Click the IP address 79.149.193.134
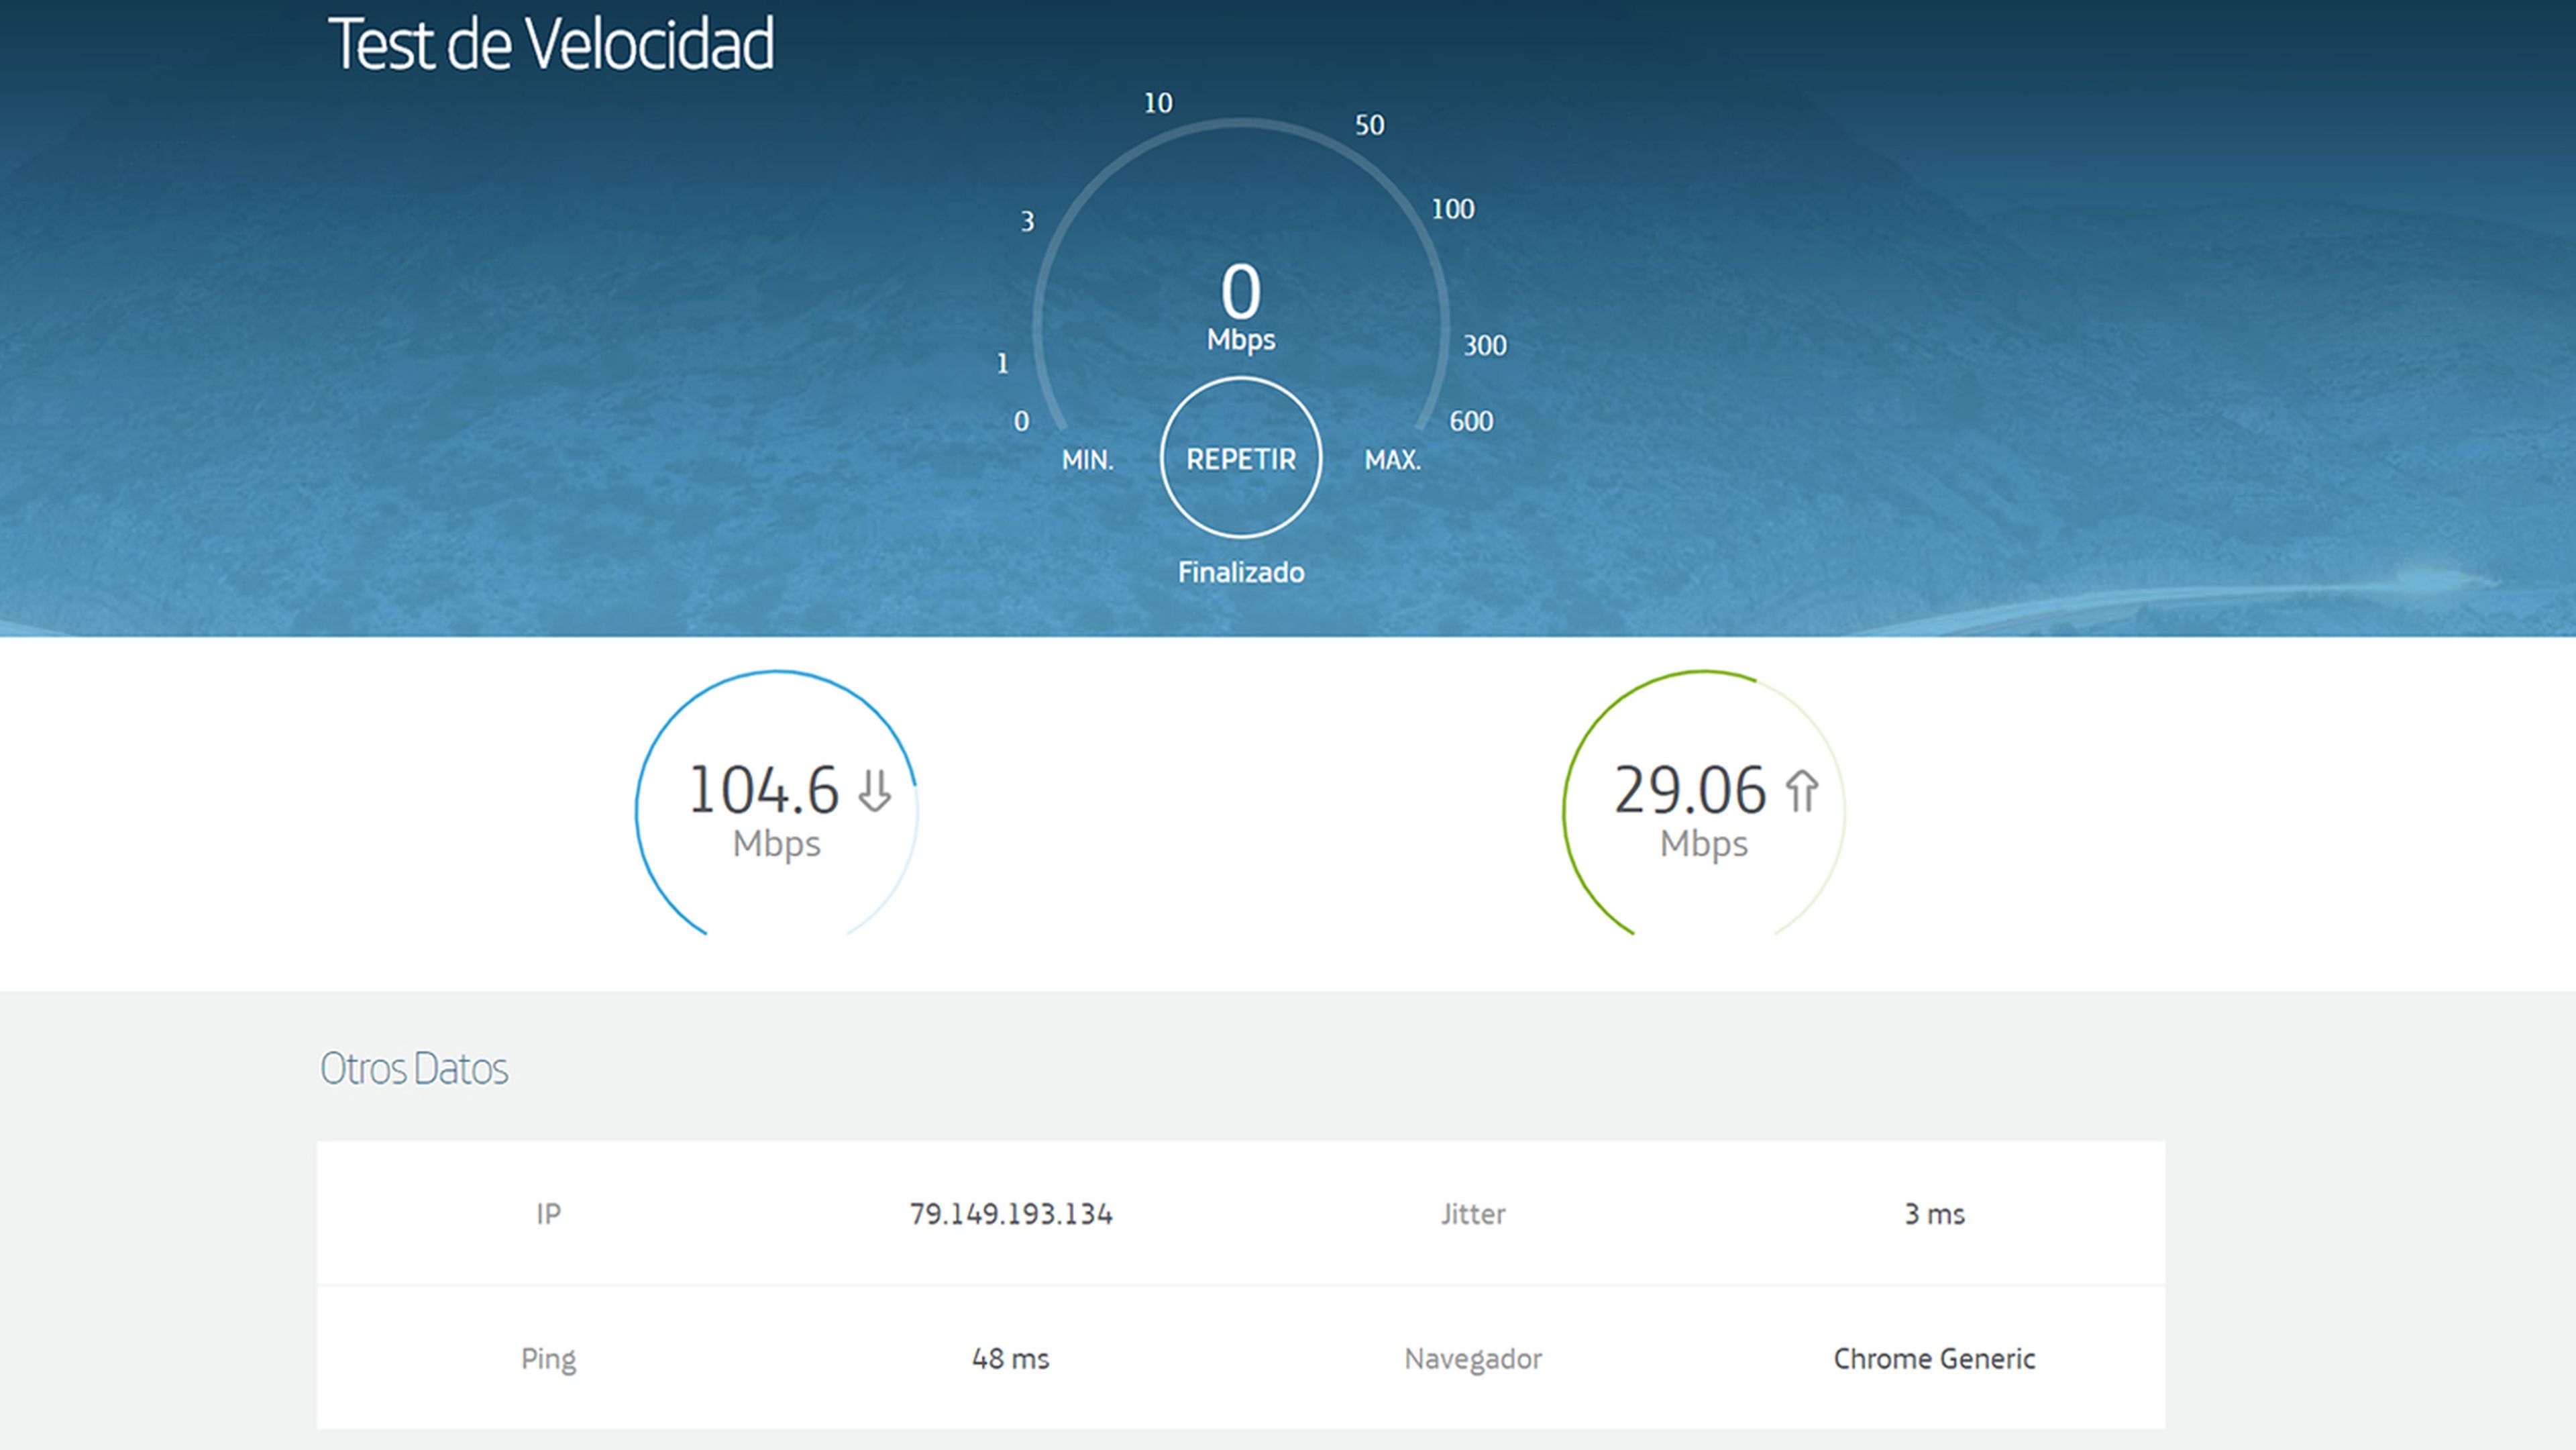 1010,1214
